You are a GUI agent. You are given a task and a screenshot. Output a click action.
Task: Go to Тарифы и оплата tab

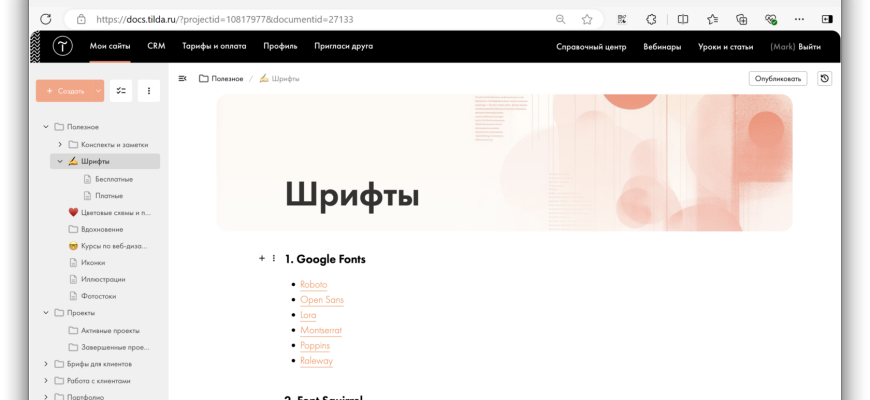(214, 46)
